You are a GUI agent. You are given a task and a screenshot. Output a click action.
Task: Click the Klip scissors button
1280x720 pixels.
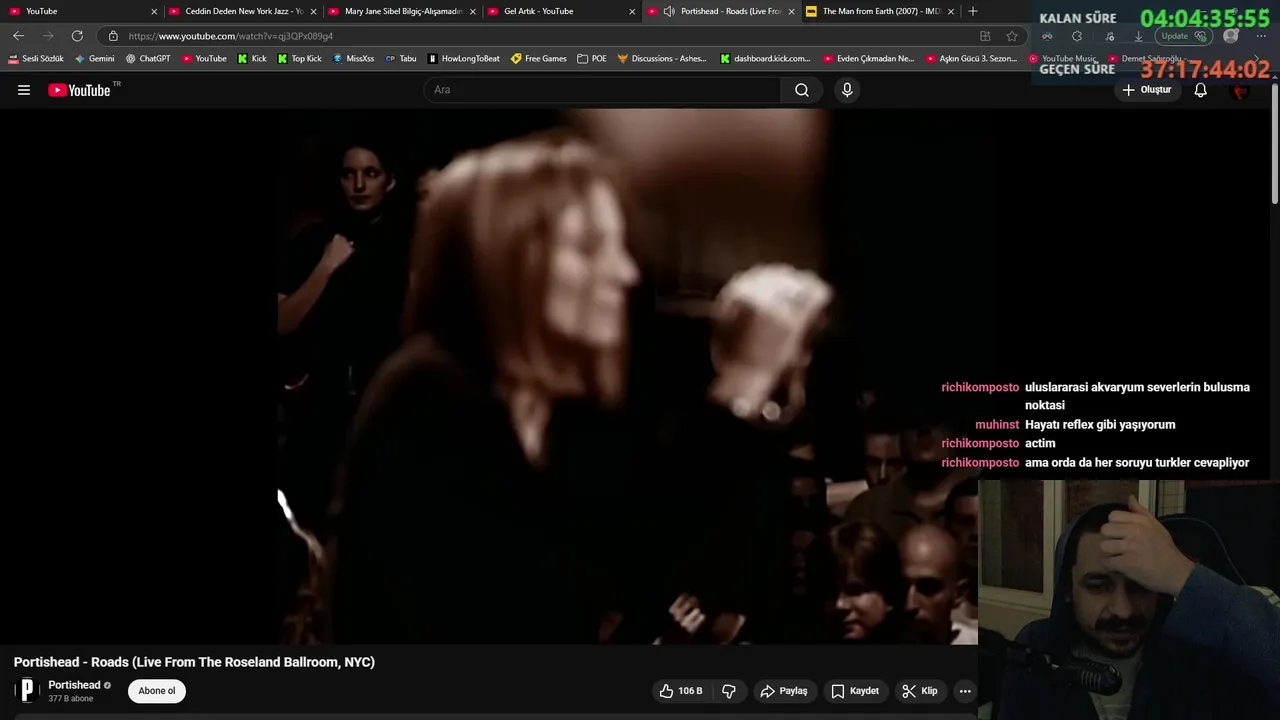[x=920, y=691]
